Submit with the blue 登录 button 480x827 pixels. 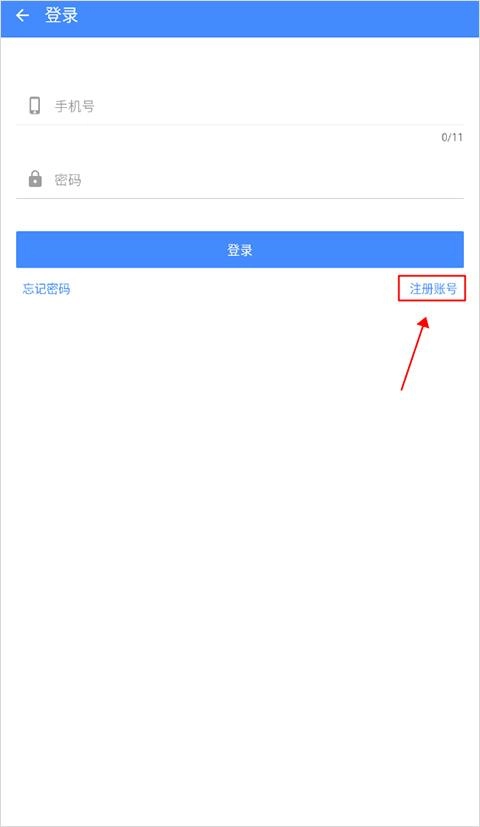point(240,249)
